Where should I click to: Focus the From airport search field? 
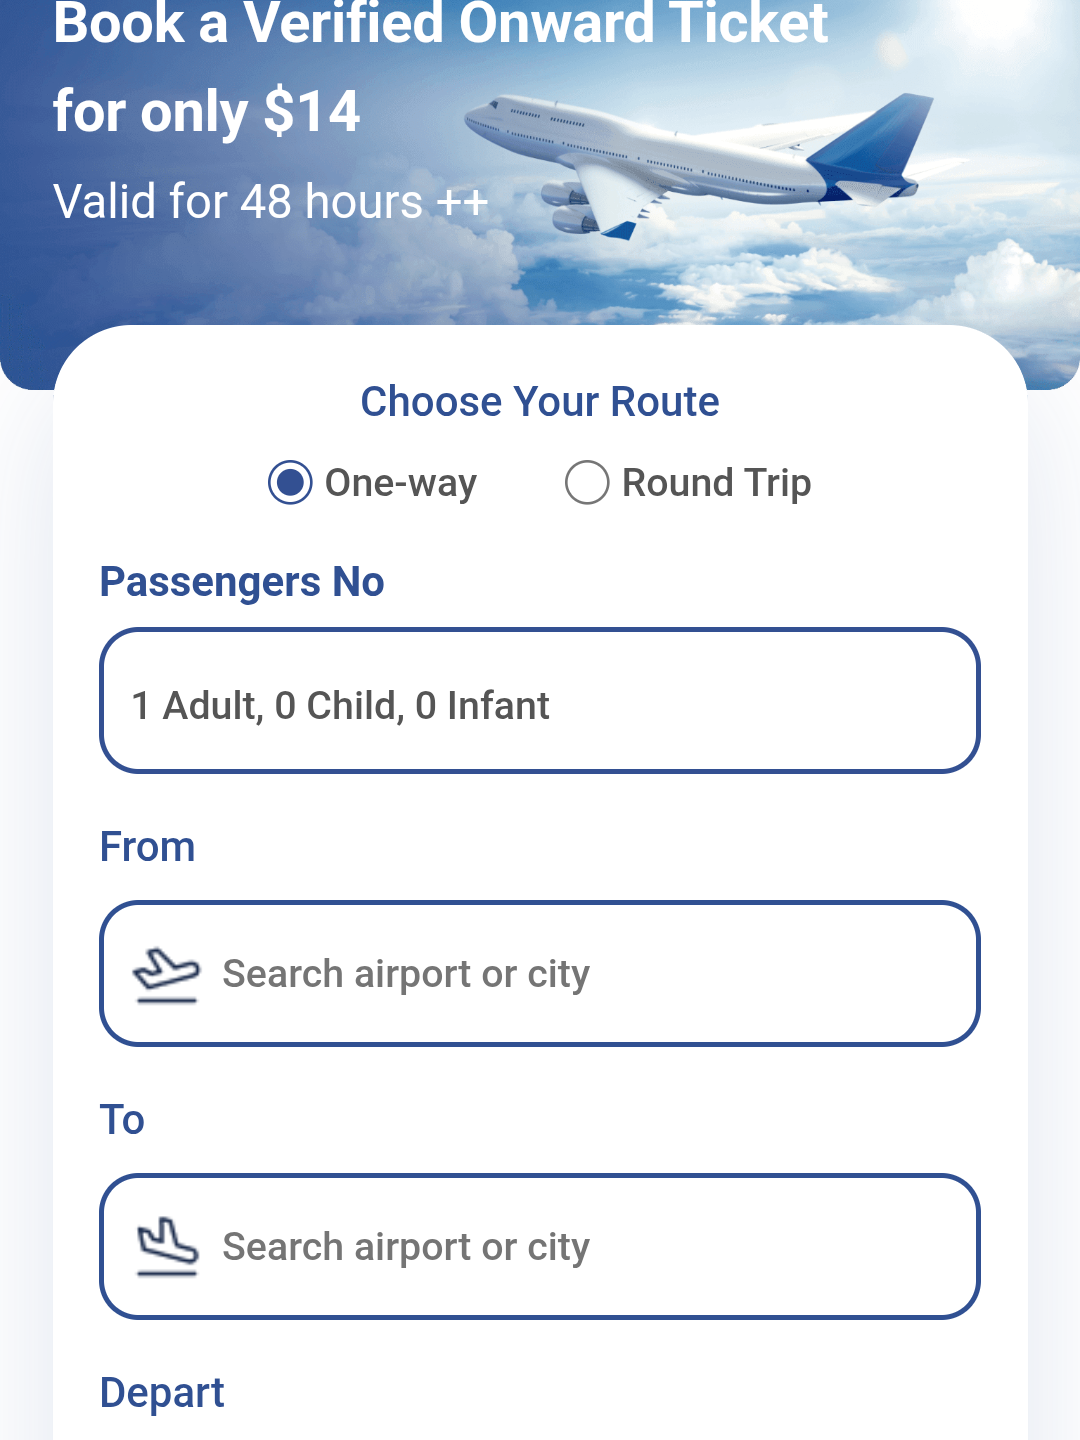coord(580,974)
